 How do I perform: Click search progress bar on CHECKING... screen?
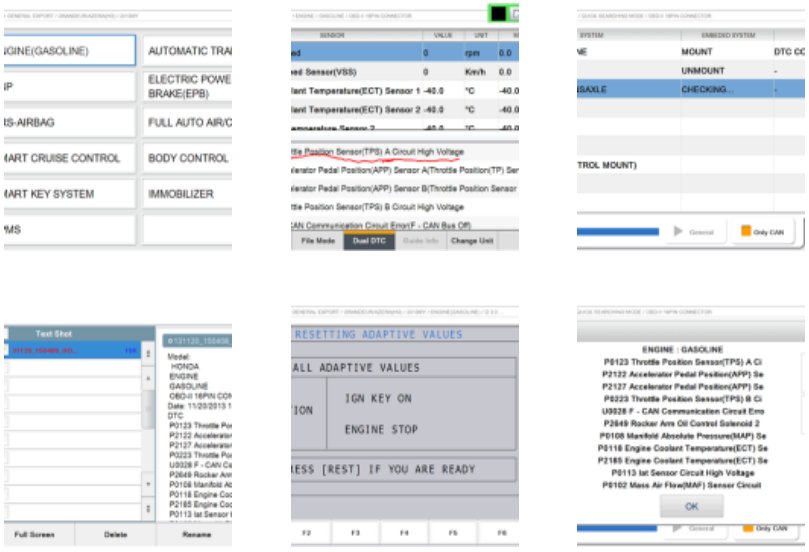click(x=618, y=232)
